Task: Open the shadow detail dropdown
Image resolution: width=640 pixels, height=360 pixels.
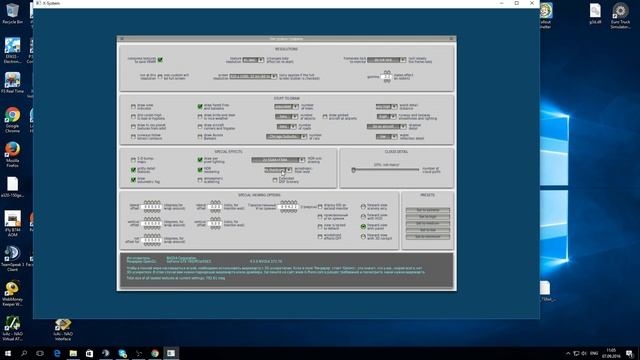Action: [x=386, y=127]
